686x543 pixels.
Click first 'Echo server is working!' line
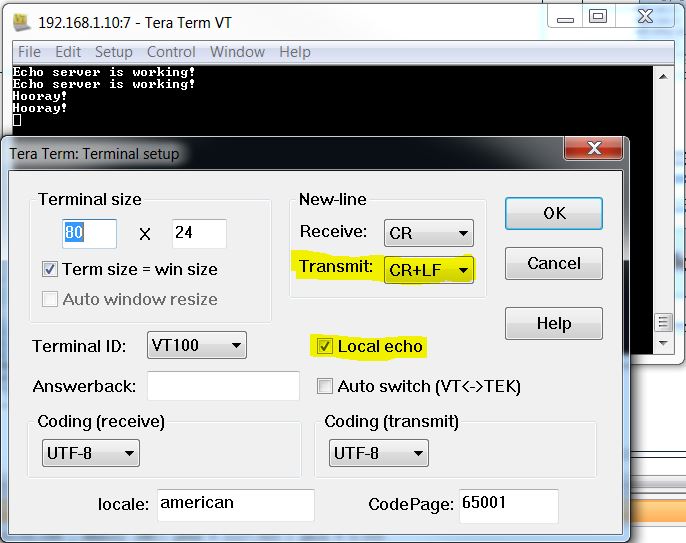click(x=104, y=72)
